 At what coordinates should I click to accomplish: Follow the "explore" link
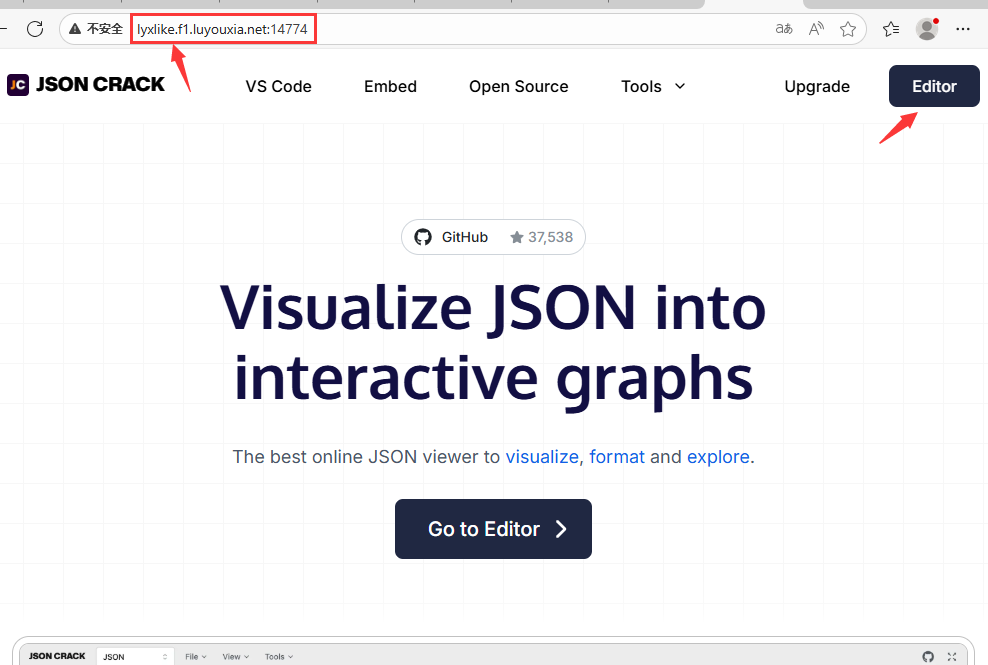718,456
